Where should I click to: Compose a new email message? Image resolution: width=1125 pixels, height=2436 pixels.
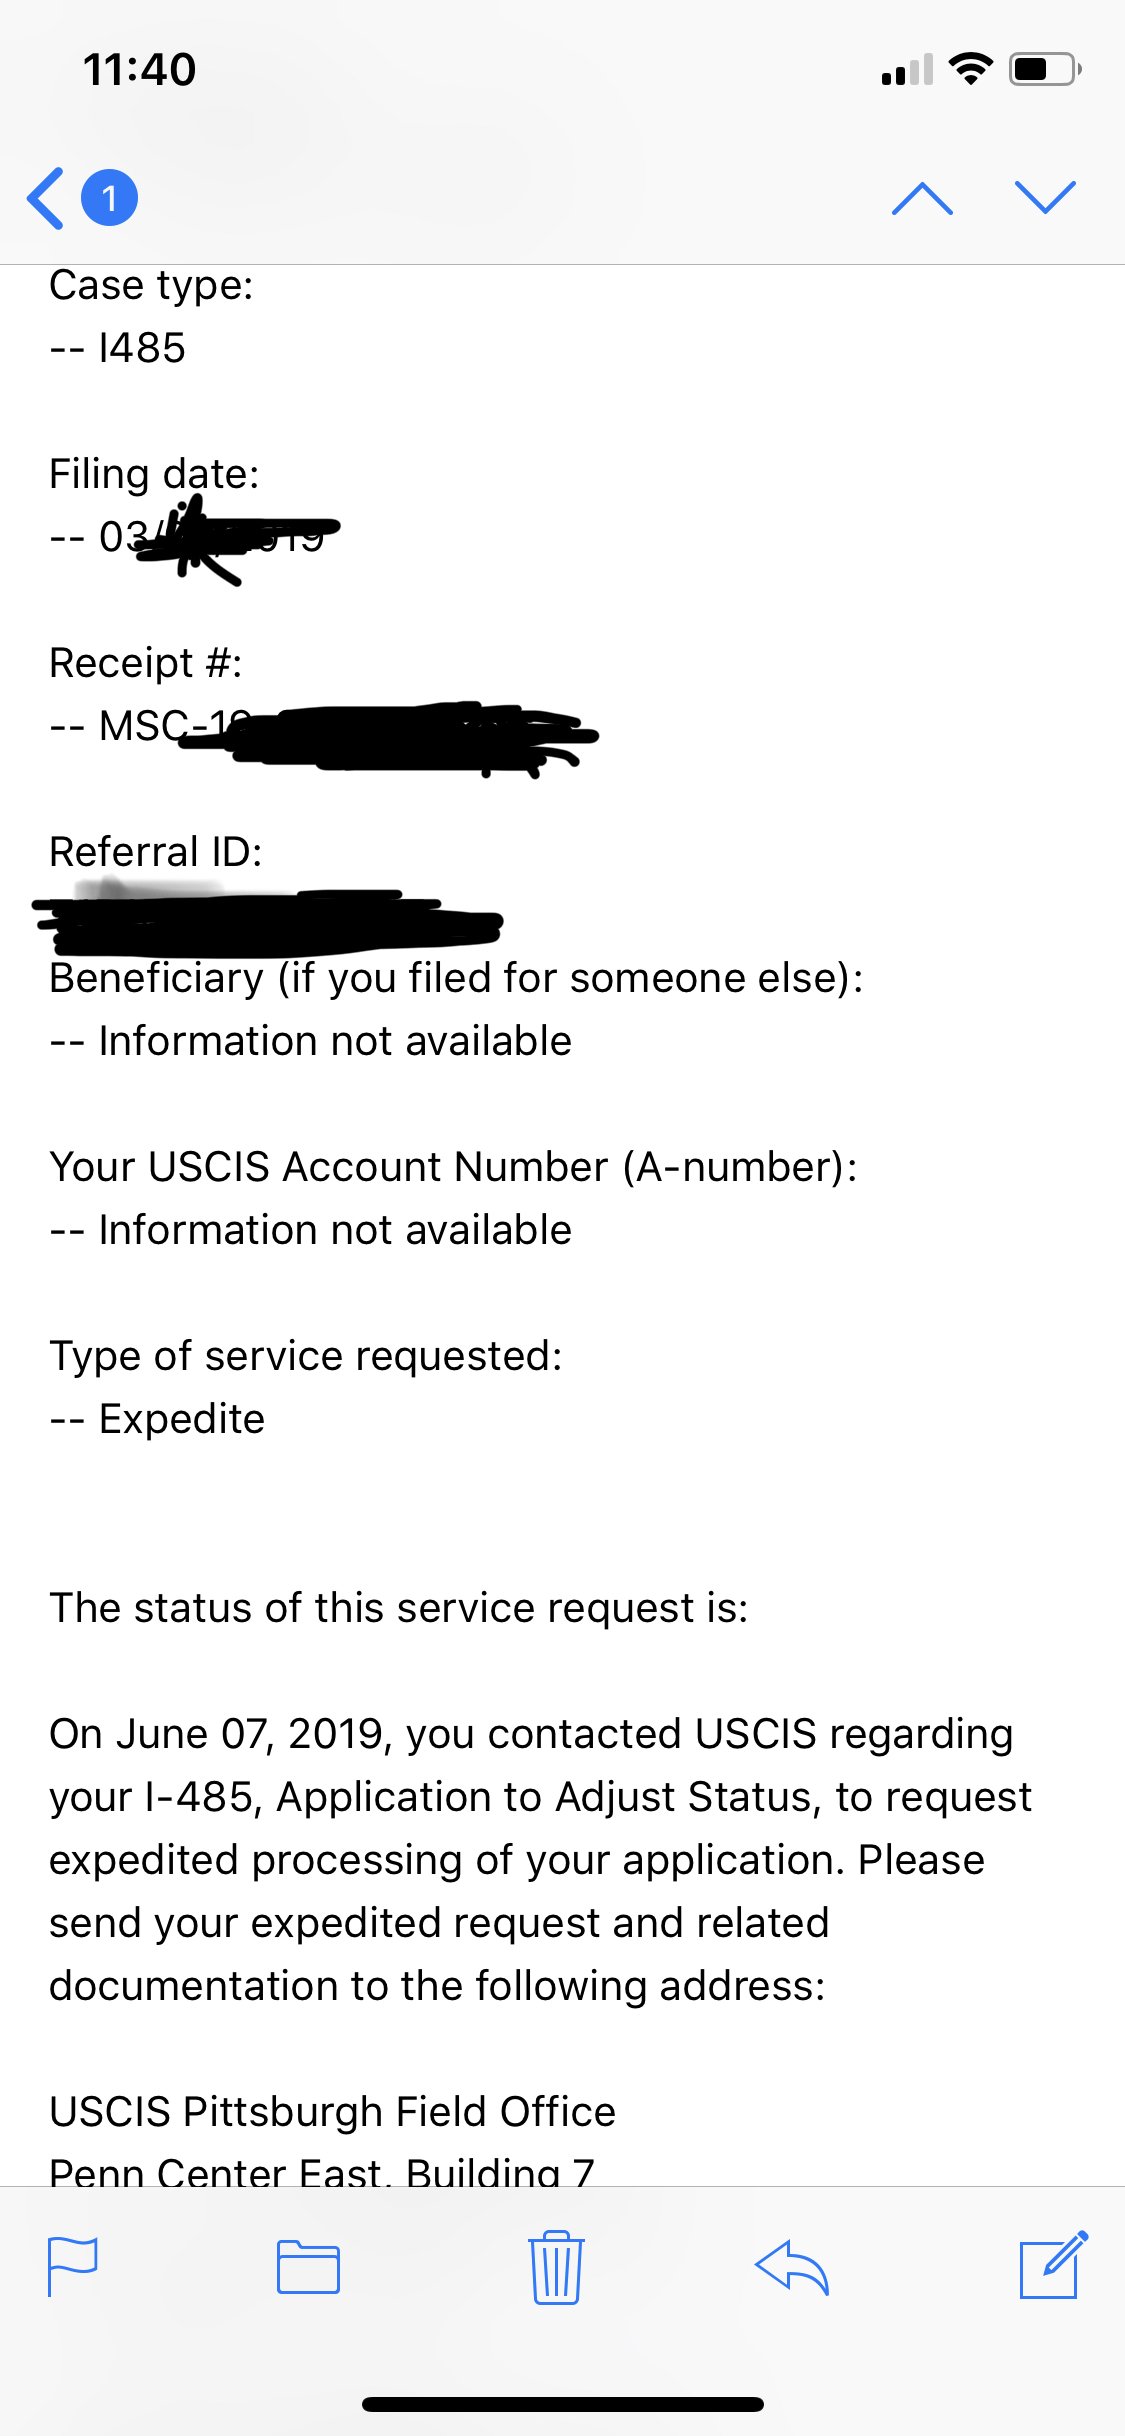click(x=1052, y=2265)
